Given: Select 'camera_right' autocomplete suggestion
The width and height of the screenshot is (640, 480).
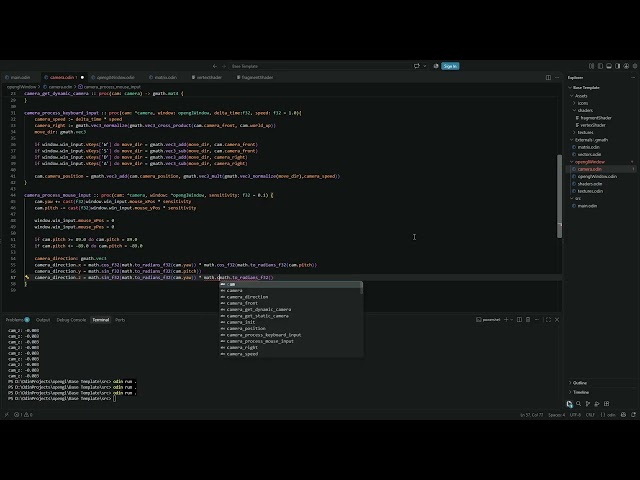Looking at the screenshot, I should tap(291, 347).
